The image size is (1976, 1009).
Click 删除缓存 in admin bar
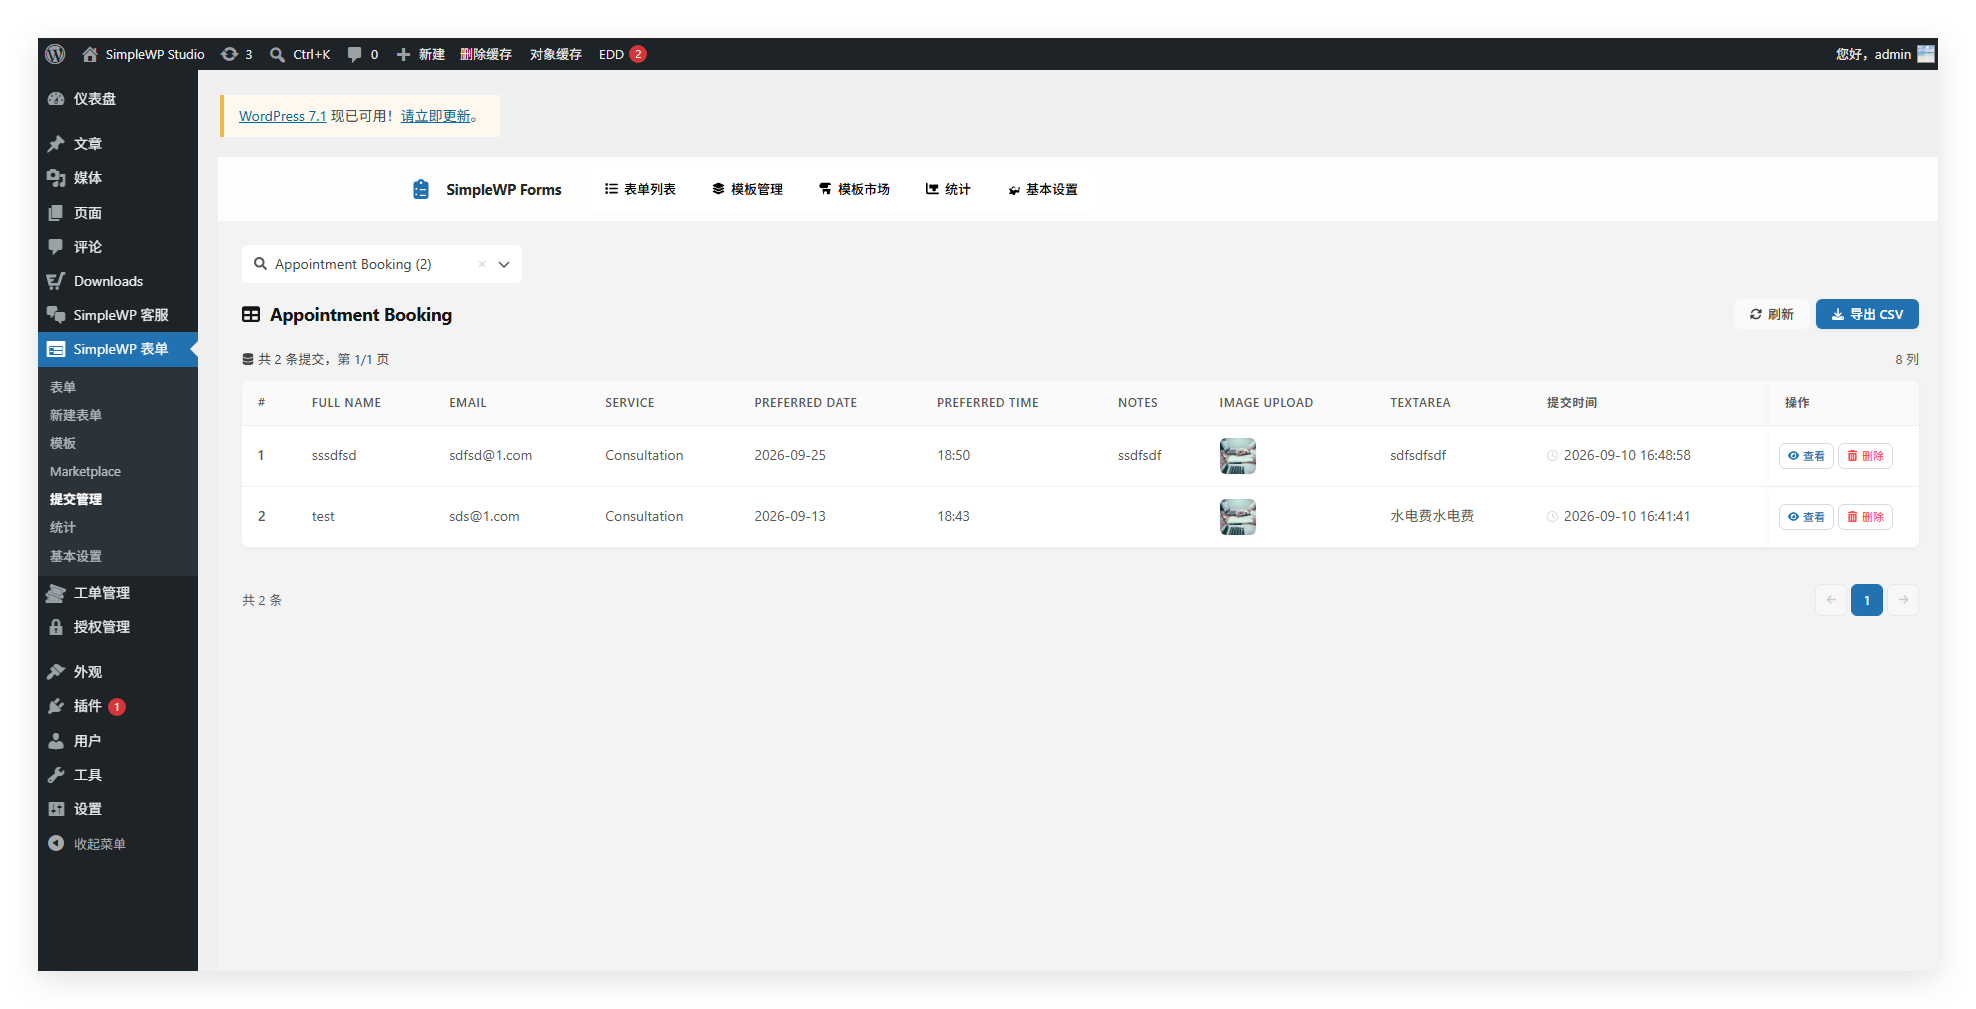coord(486,54)
